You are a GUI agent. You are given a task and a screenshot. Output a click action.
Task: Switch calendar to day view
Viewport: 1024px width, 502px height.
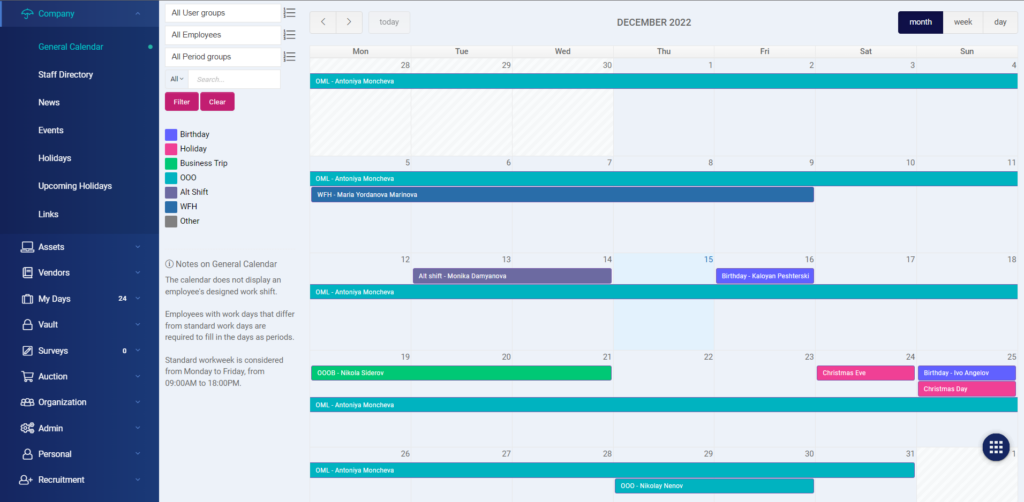[x=1000, y=22]
